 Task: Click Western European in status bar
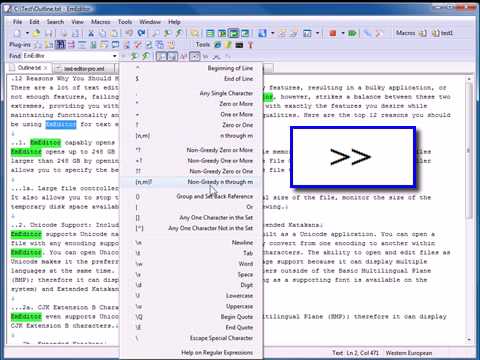[409, 353]
